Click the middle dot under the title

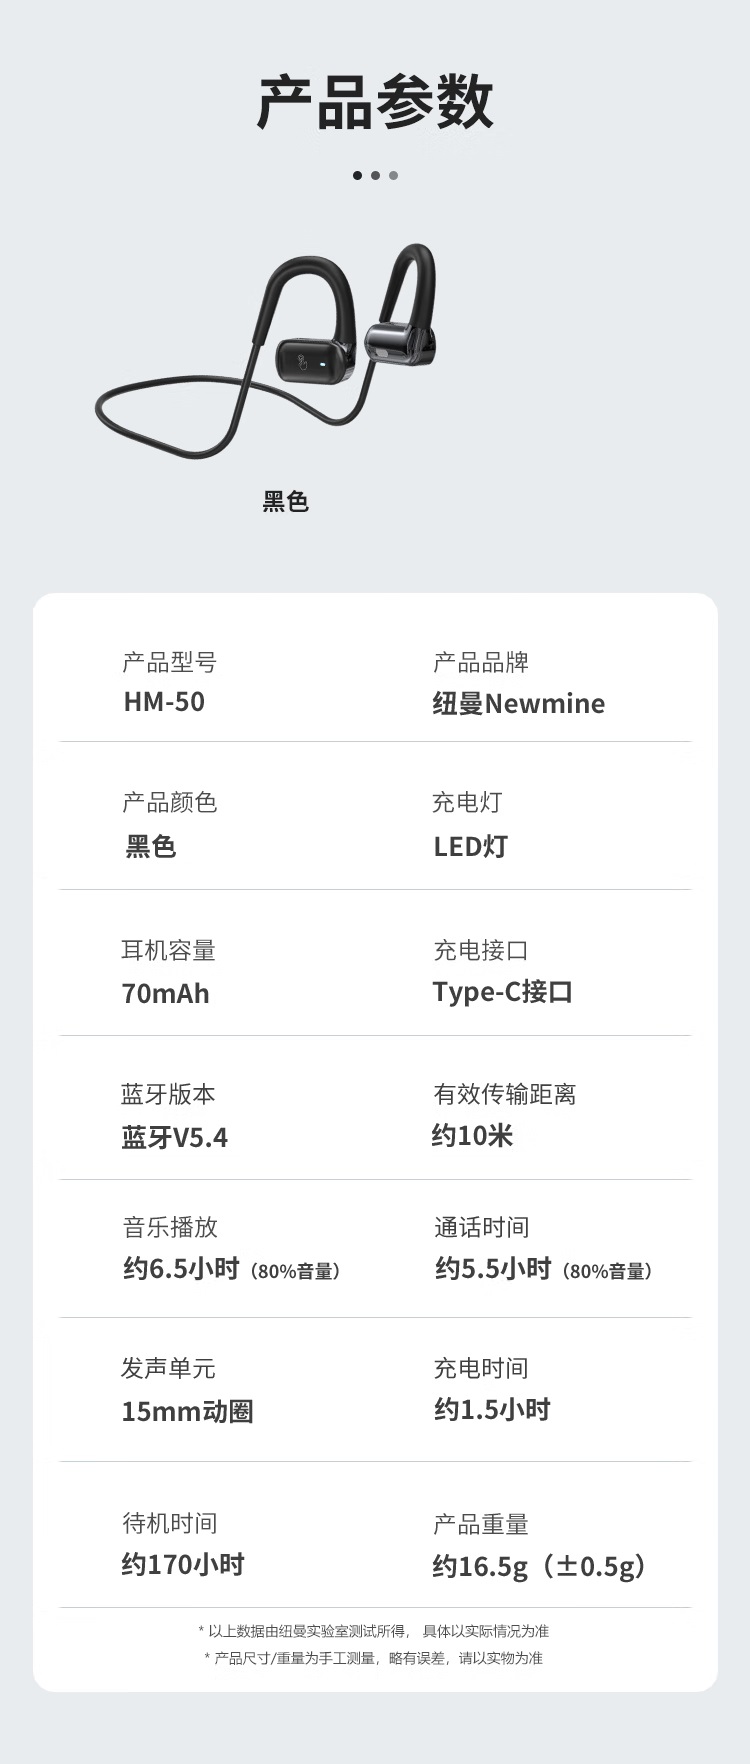[x=375, y=175]
